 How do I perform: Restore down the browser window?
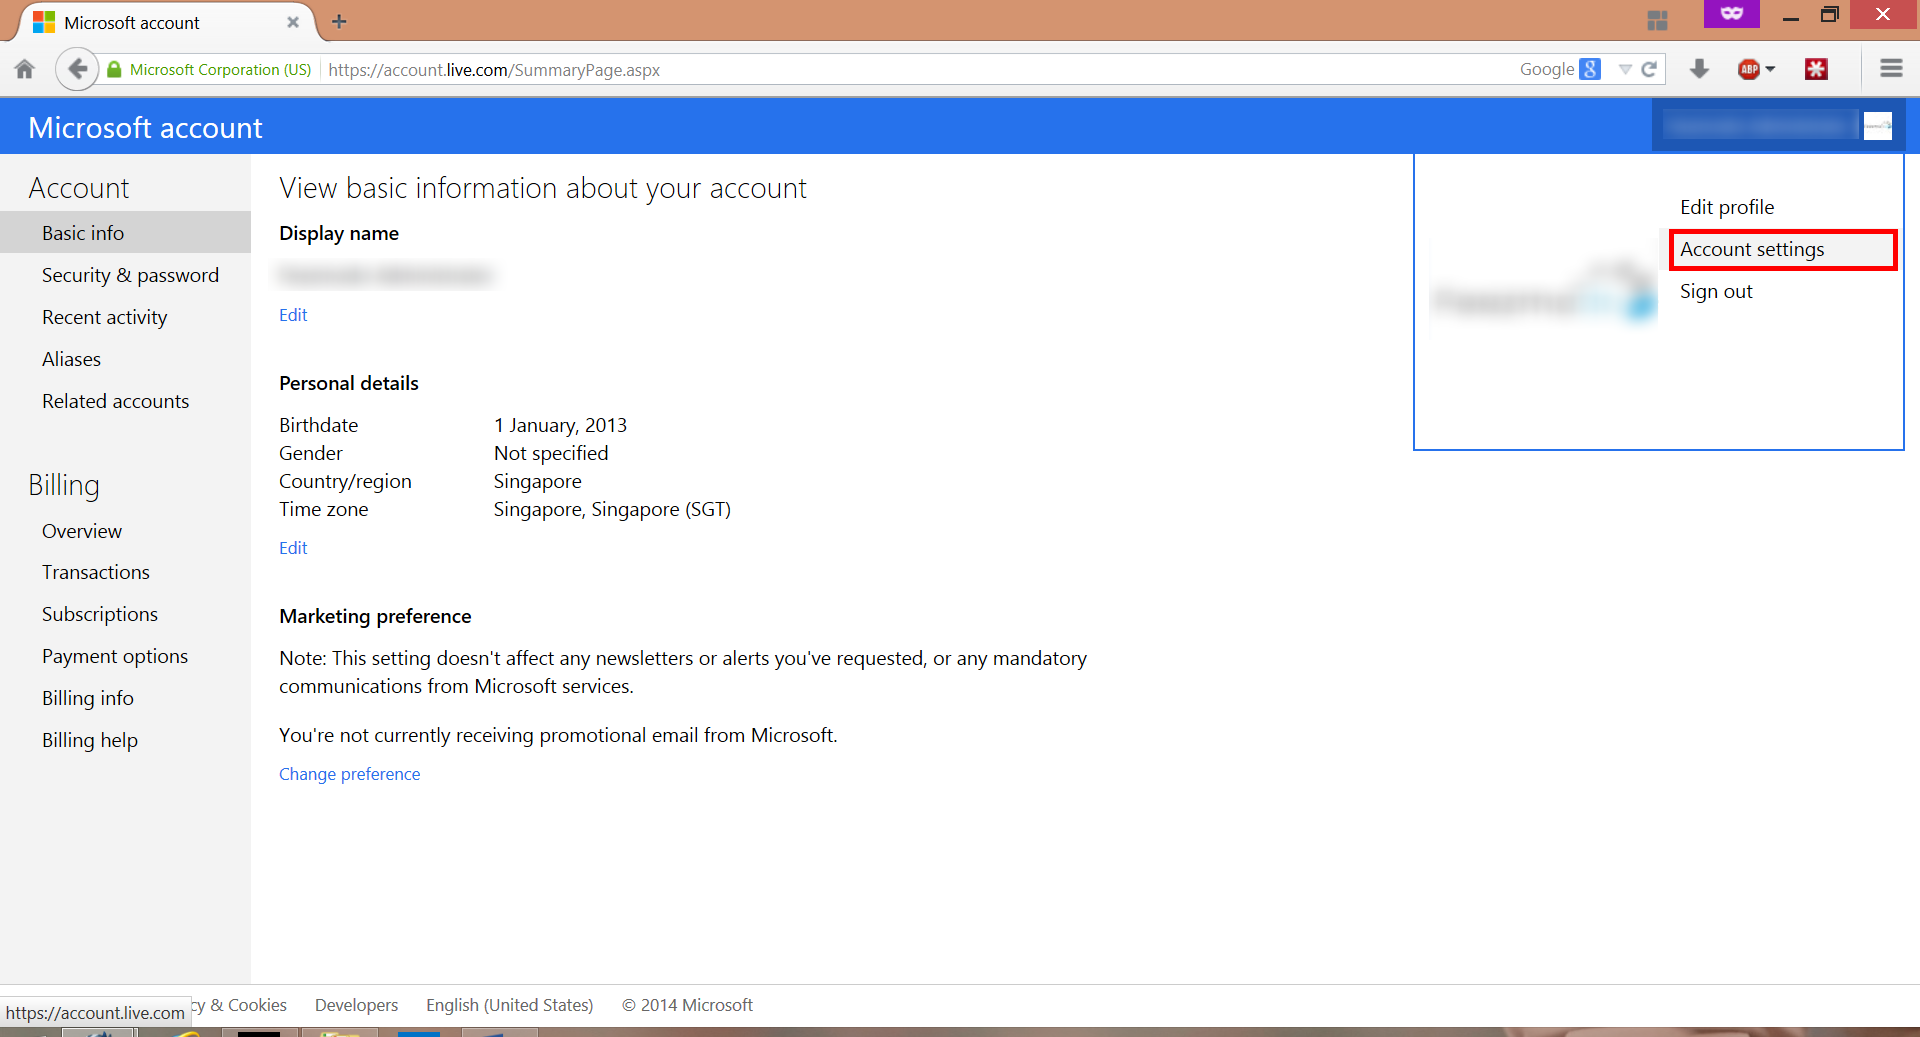coord(1829,14)
